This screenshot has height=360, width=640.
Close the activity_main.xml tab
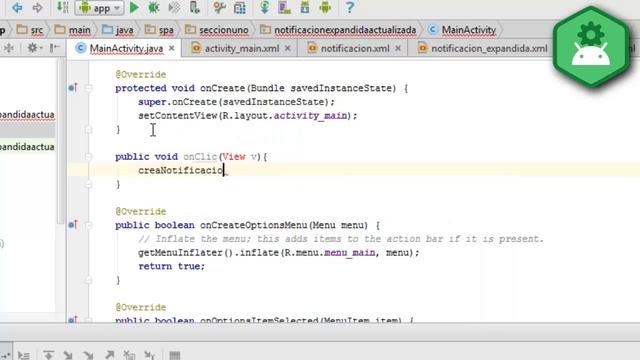(288, 48)
